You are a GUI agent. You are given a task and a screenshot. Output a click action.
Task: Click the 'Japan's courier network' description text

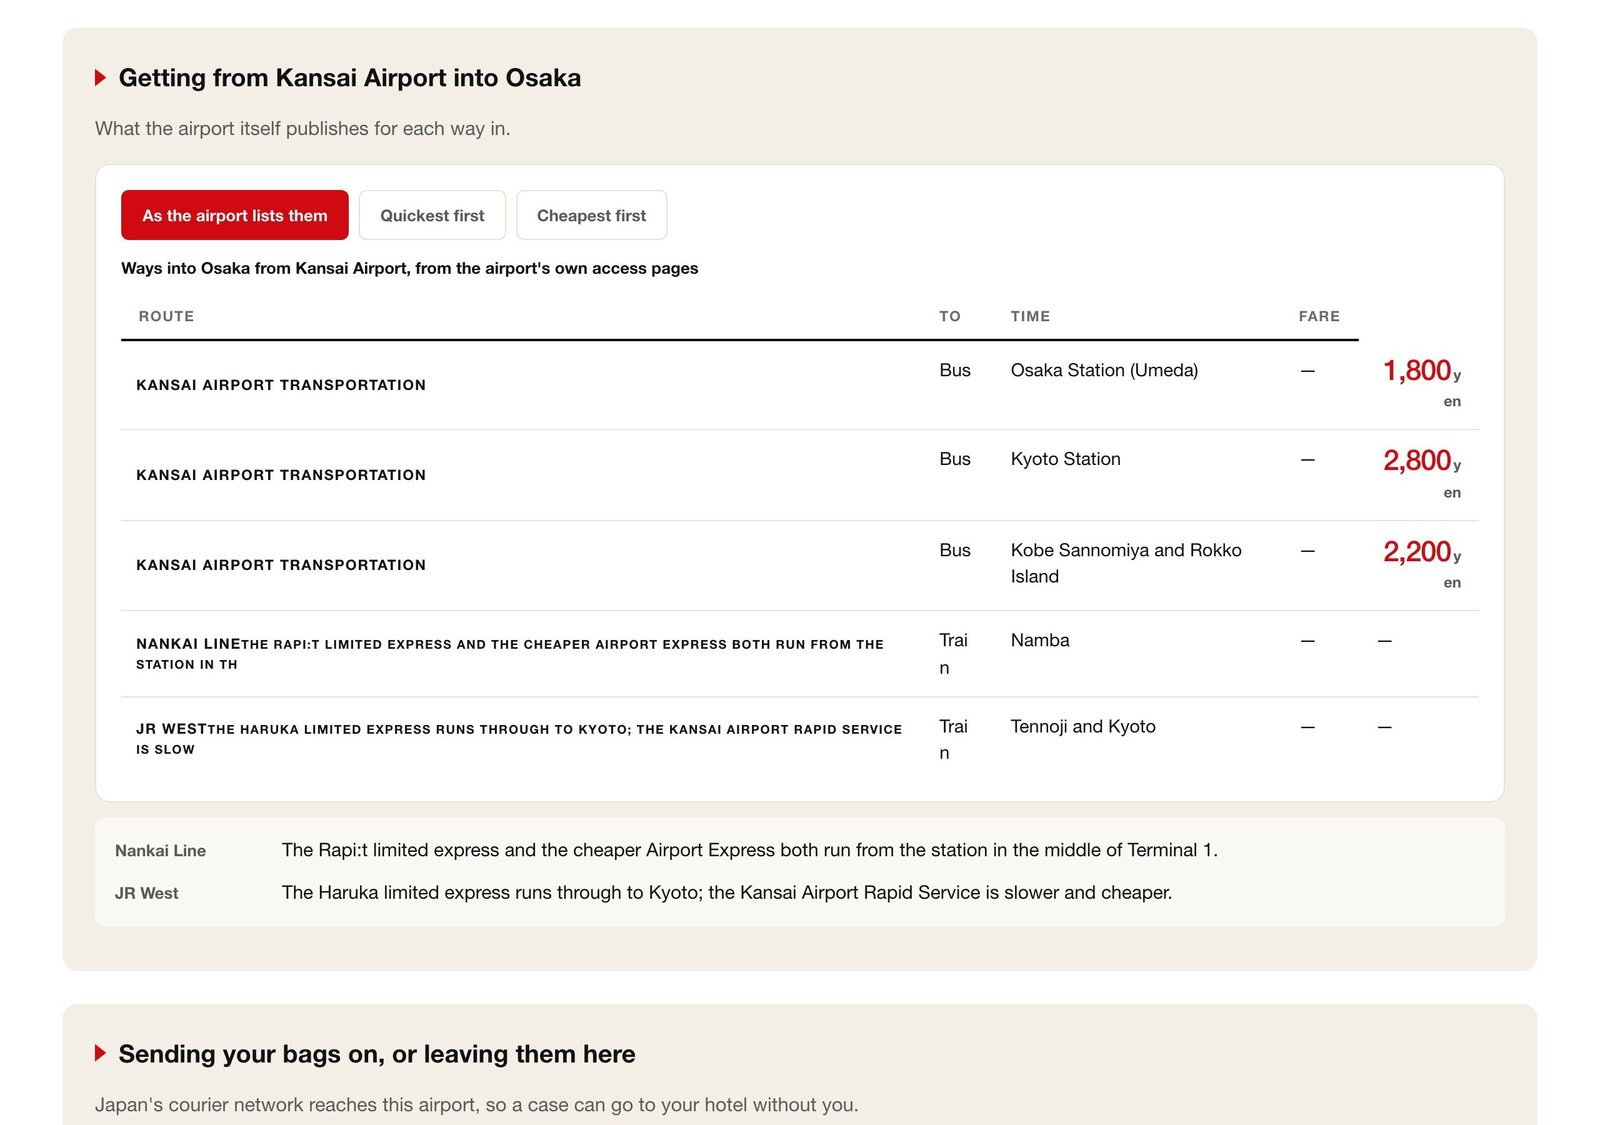click(x=476, y=1104)
